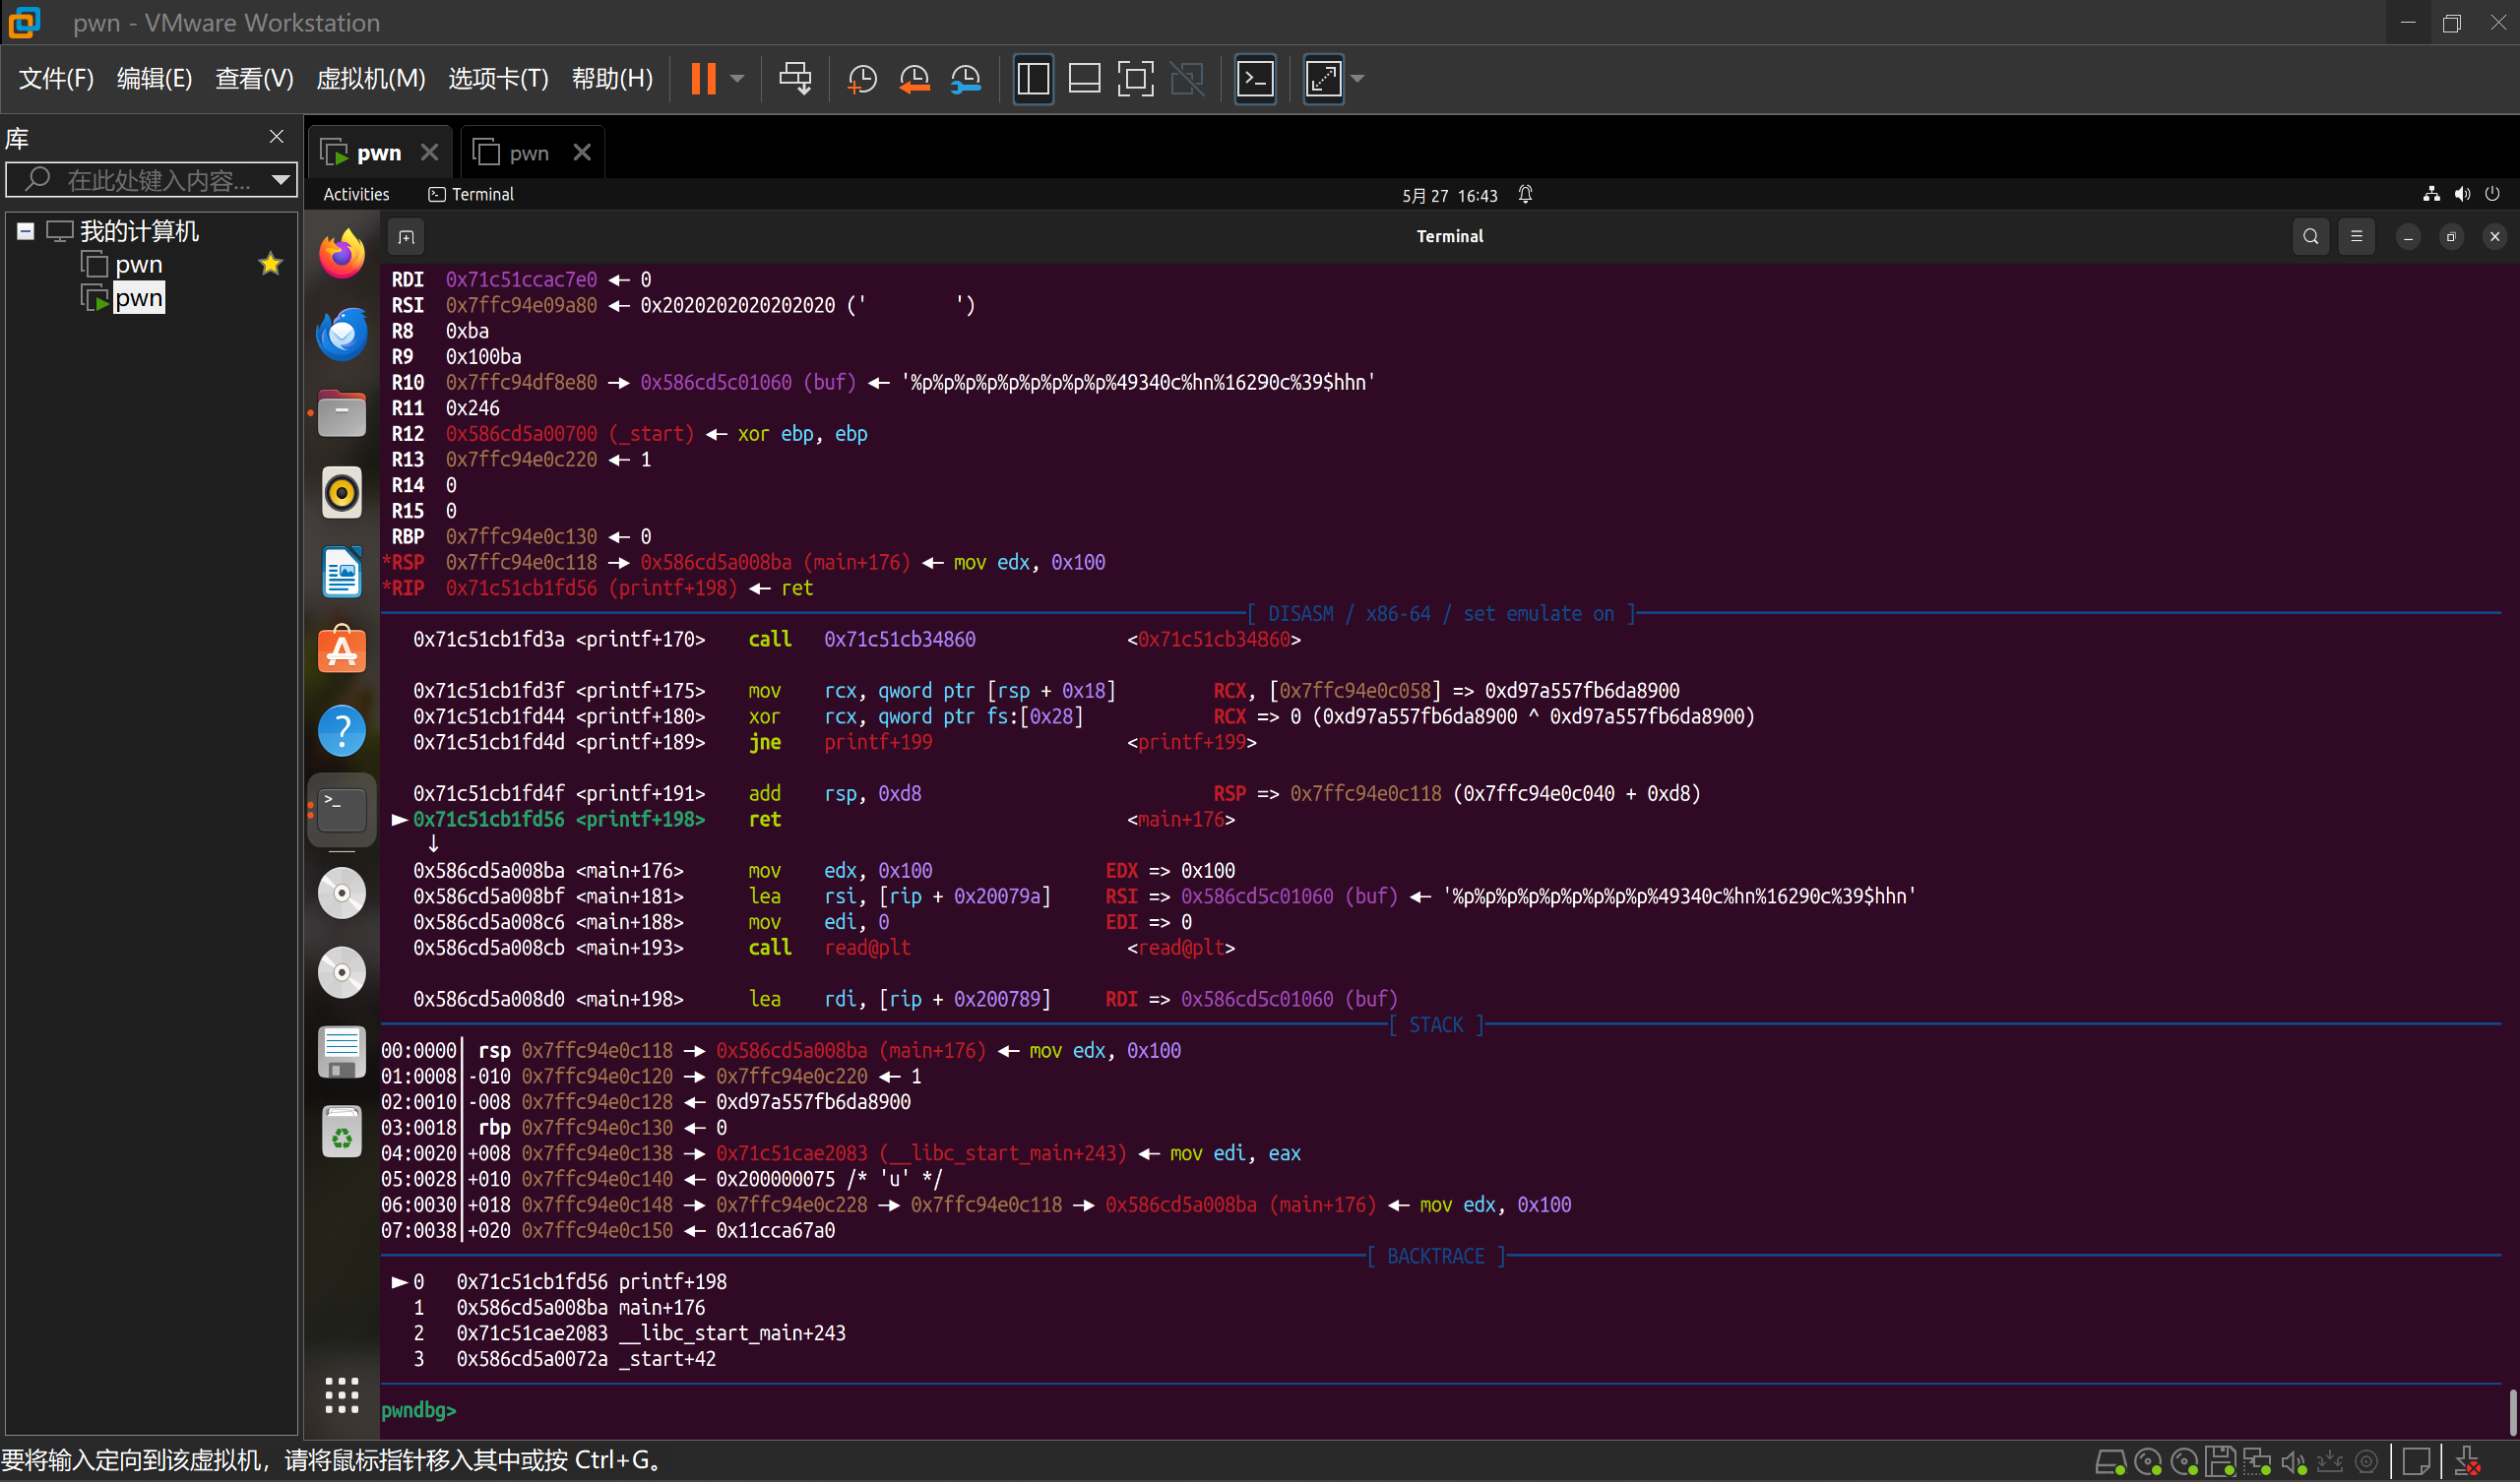This screenshot has width=2520, height=1482.
Task: Open power options dropdown next to pause
Action: coord(737,78)
